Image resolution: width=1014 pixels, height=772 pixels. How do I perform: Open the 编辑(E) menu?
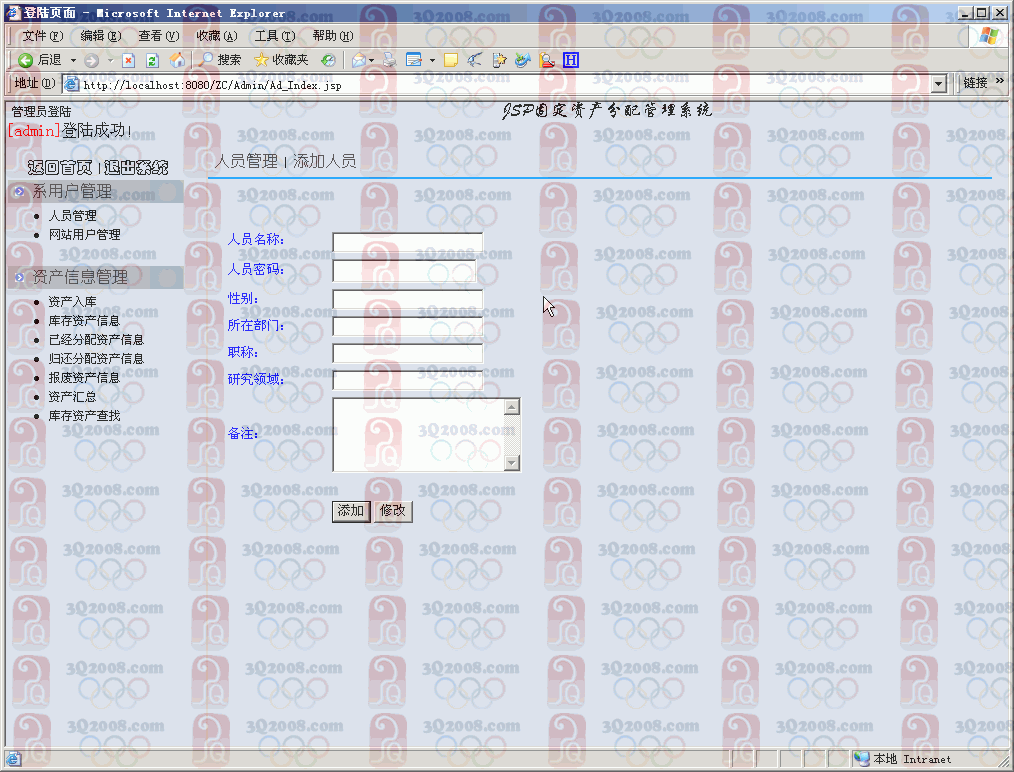(100, 36)
